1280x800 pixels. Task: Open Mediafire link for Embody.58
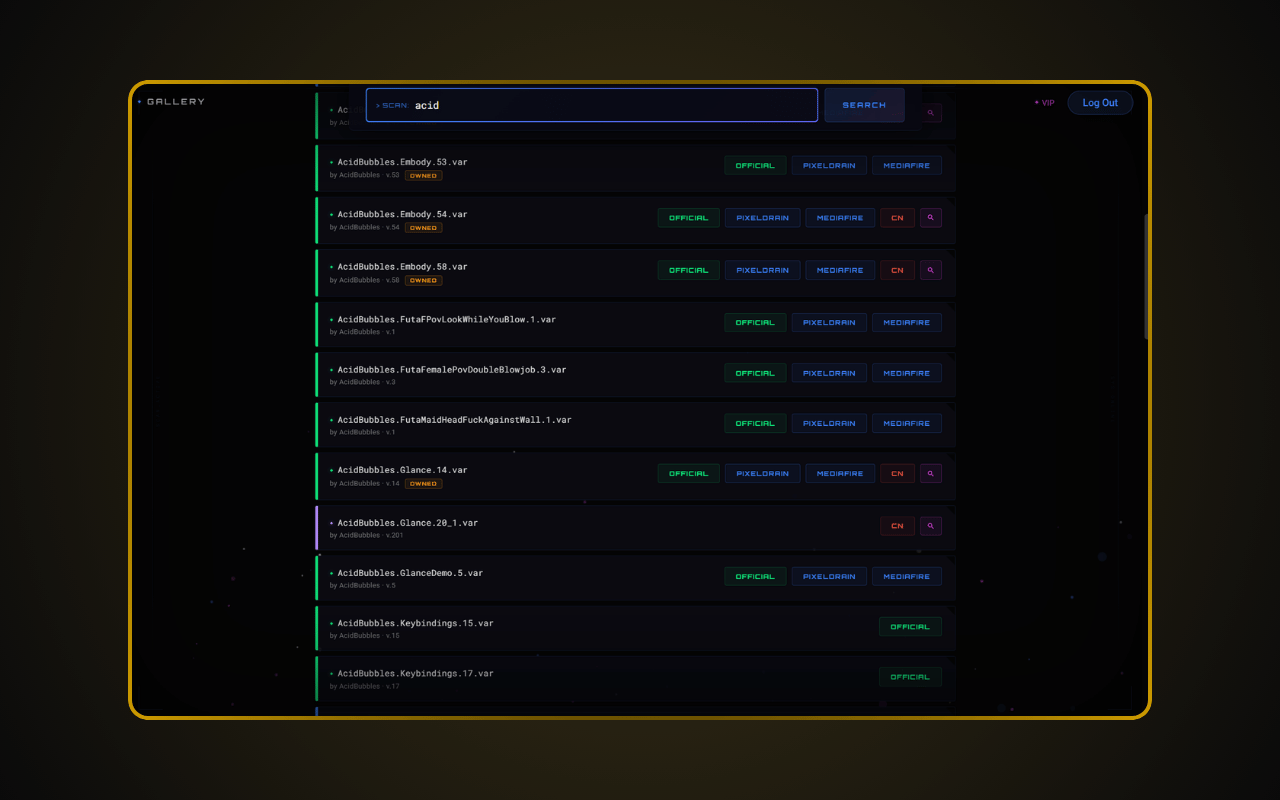(x=840, y=270)
